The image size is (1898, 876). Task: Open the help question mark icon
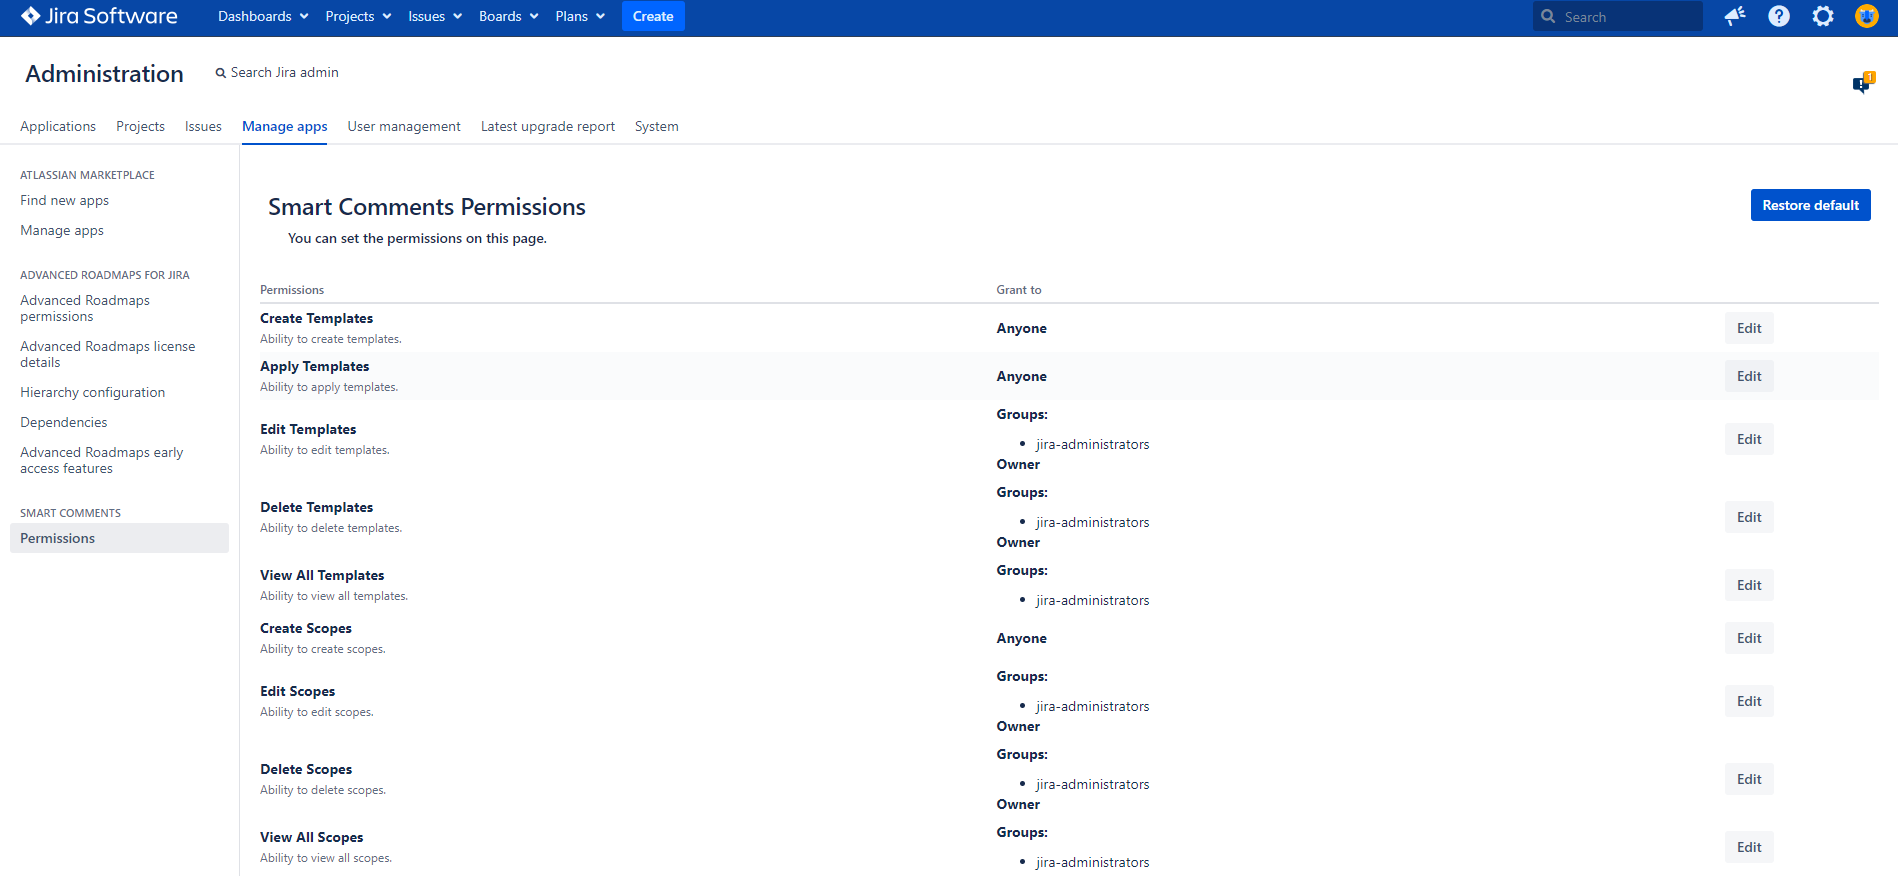pos(1779,16)
